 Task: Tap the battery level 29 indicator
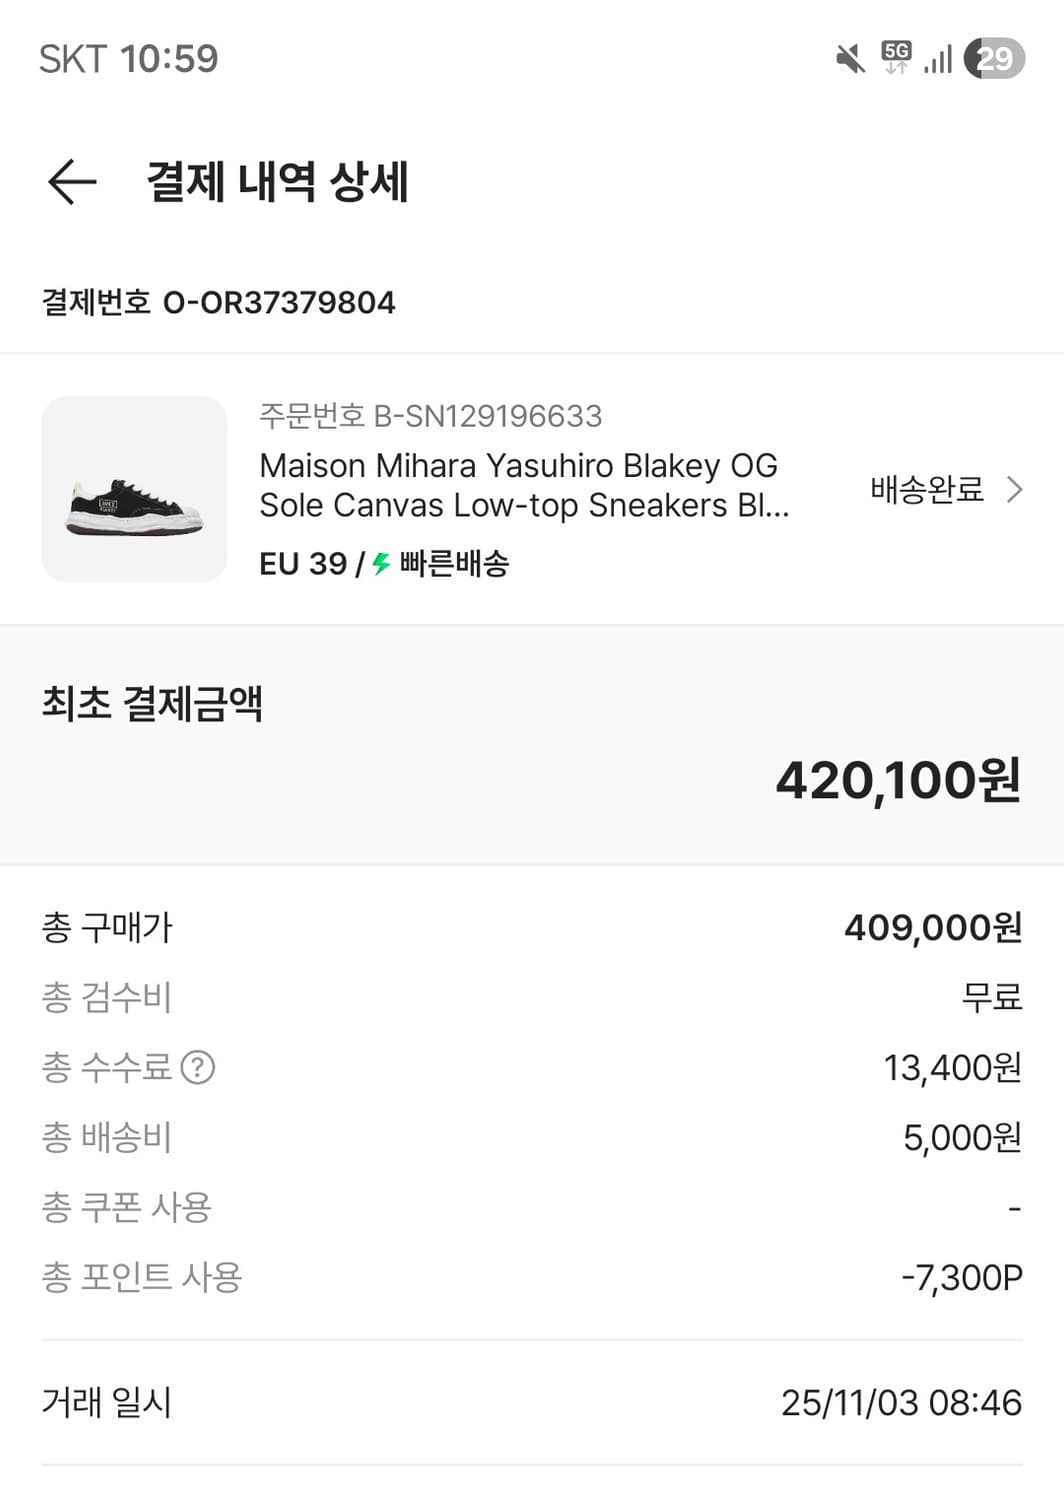[x=994, y=58]
